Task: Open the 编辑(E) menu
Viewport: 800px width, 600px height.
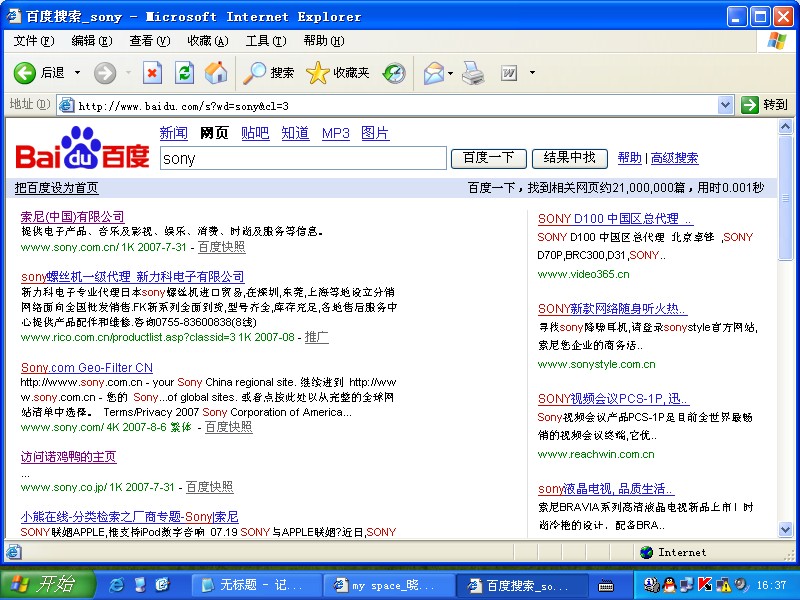Action: [92, 41]
